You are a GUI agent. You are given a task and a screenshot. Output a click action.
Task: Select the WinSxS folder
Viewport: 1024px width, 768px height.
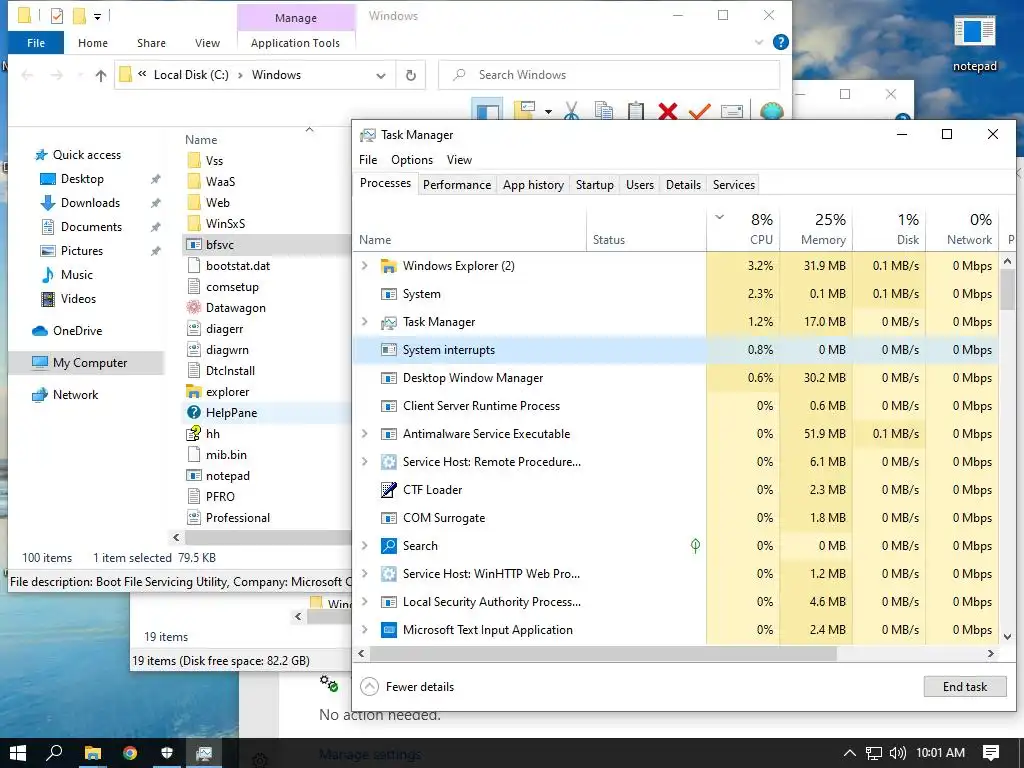pos(225,223)
